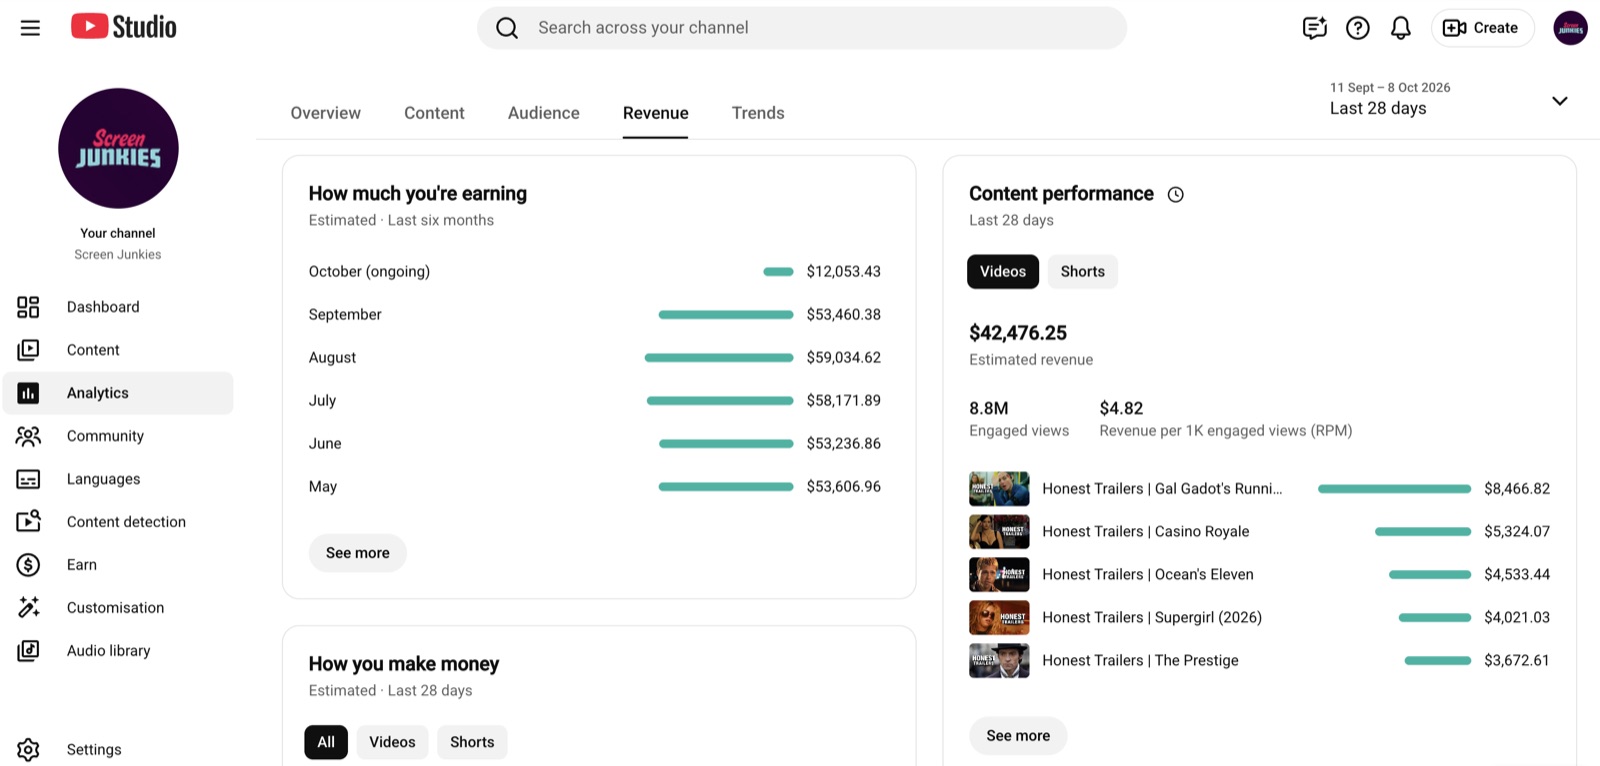Switch to the Content analytics tab
The image size is (1600, 766).
(434, 113)
